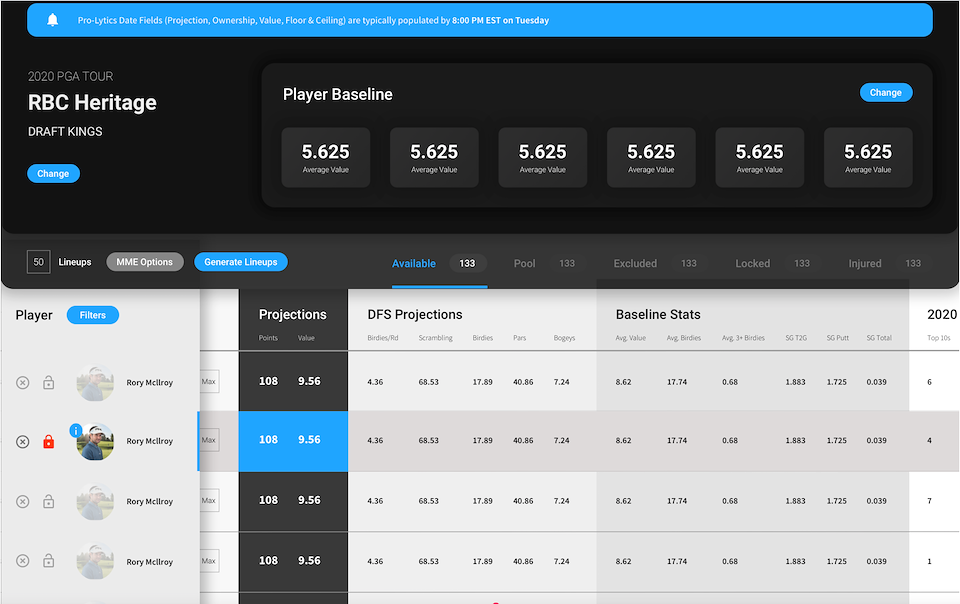This screenshot has height=604, width=960.
Task: Sort by the SG T2G column header
Action: 796,338
